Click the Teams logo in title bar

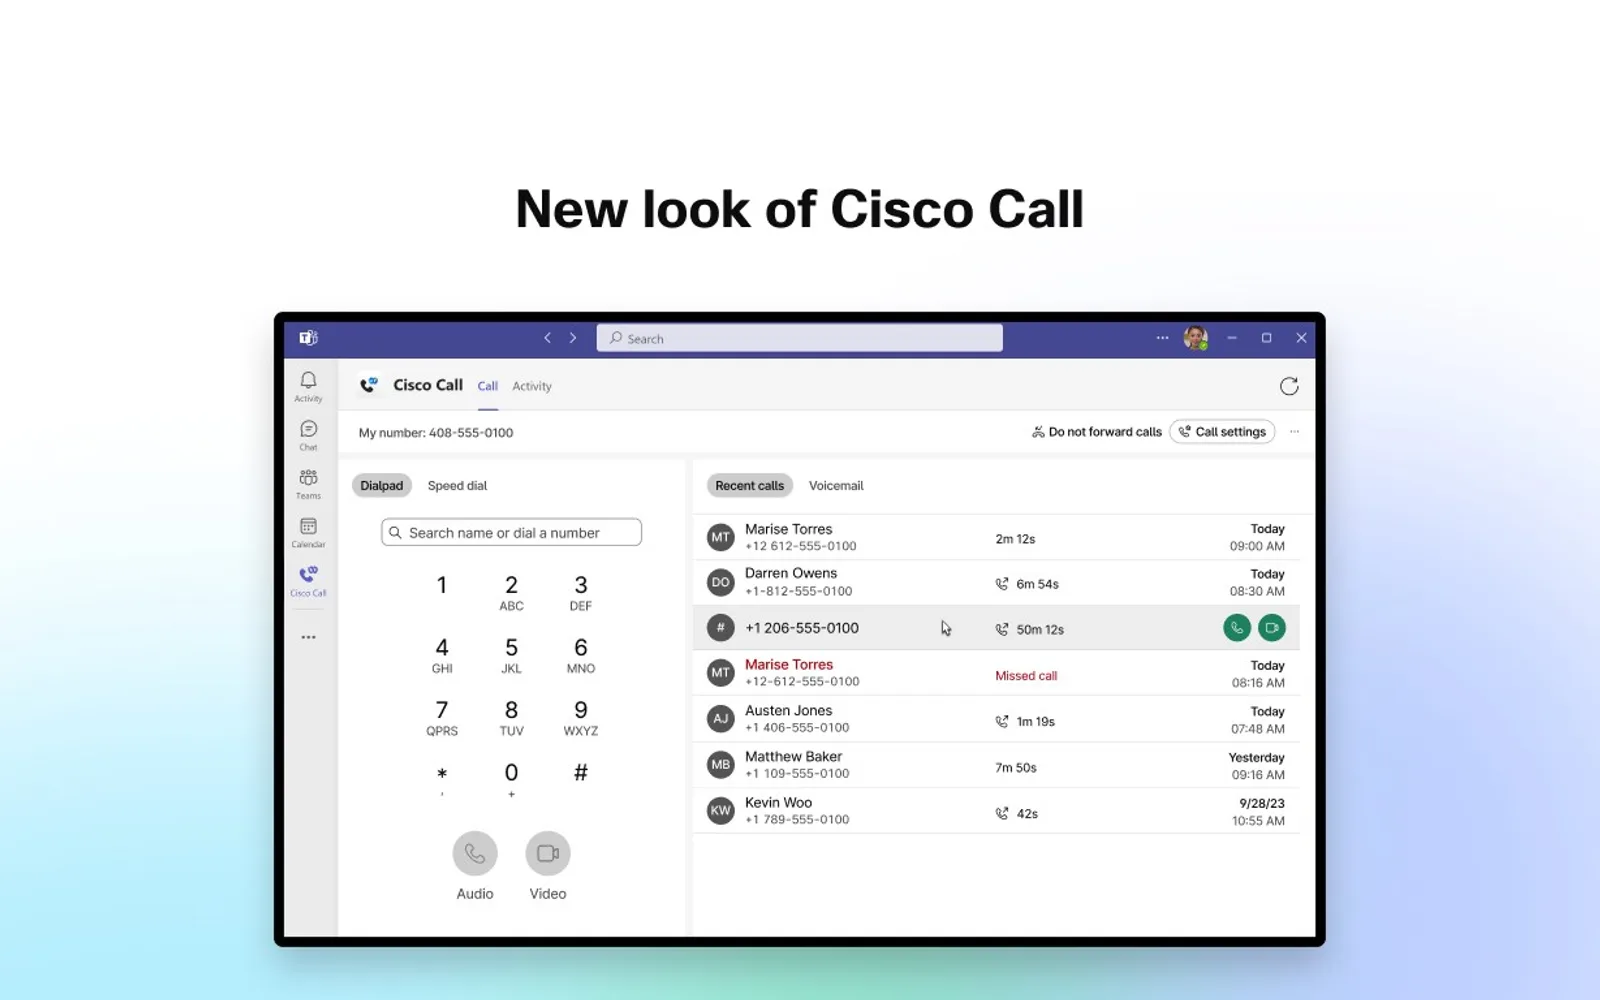[308, 338]
